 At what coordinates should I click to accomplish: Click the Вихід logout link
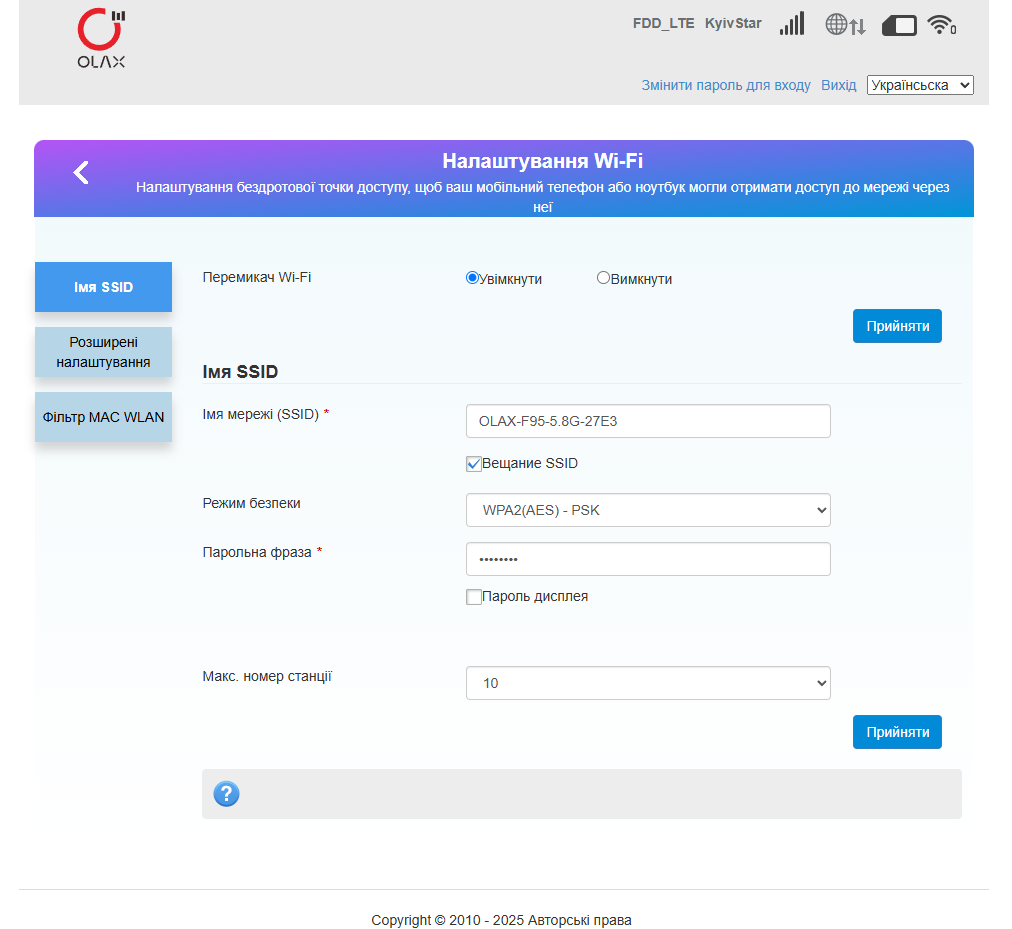tap(838, 85)
